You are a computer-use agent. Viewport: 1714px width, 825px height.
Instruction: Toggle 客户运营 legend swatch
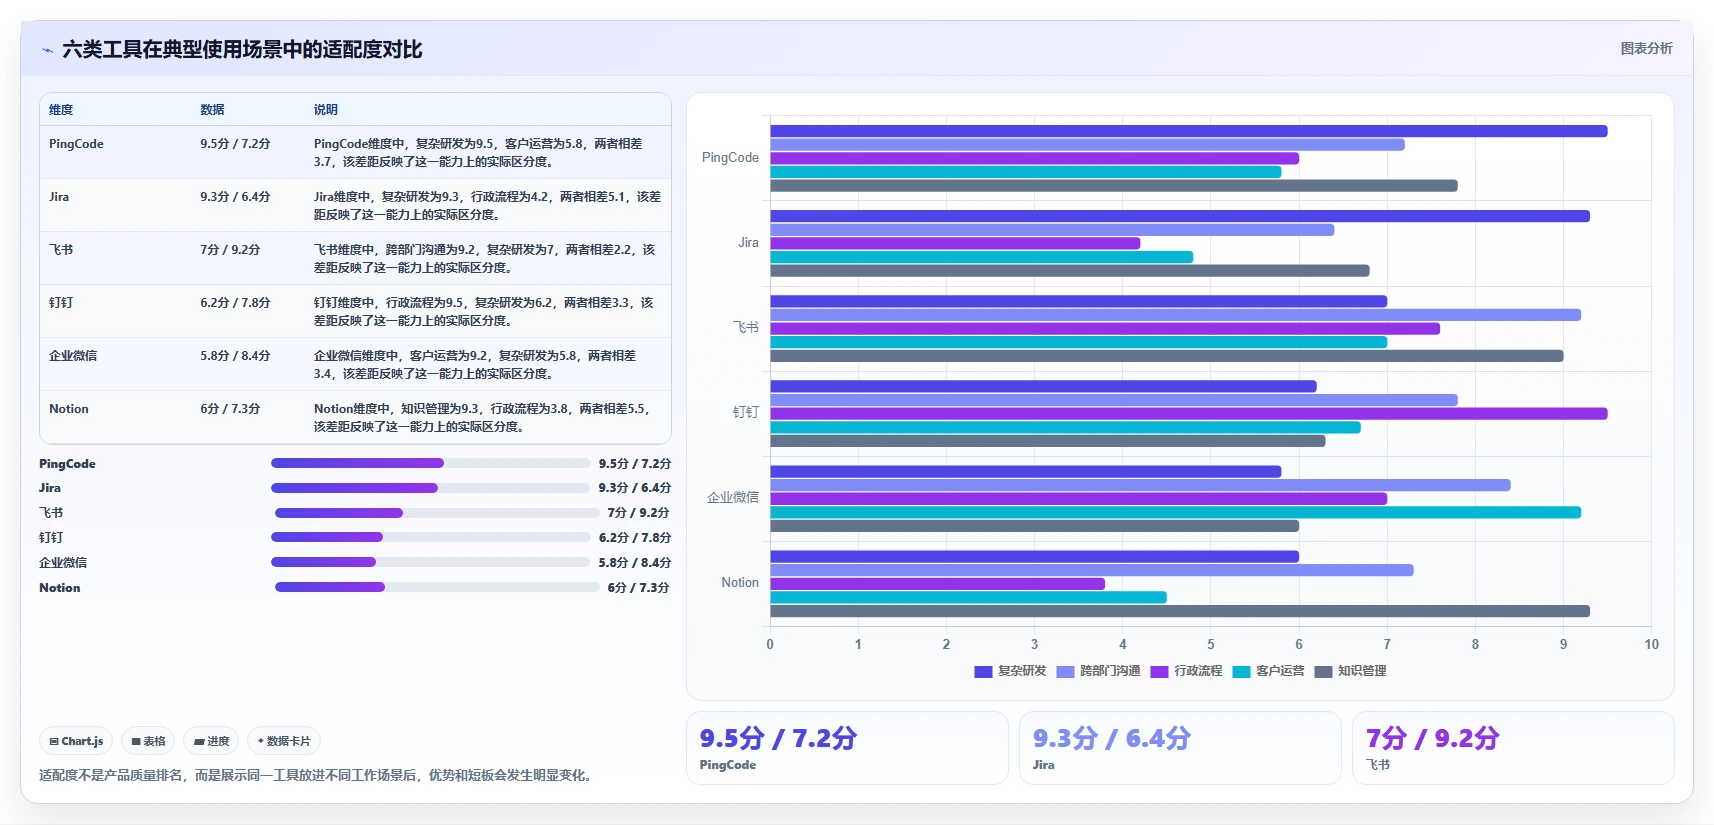(1241, 672)
